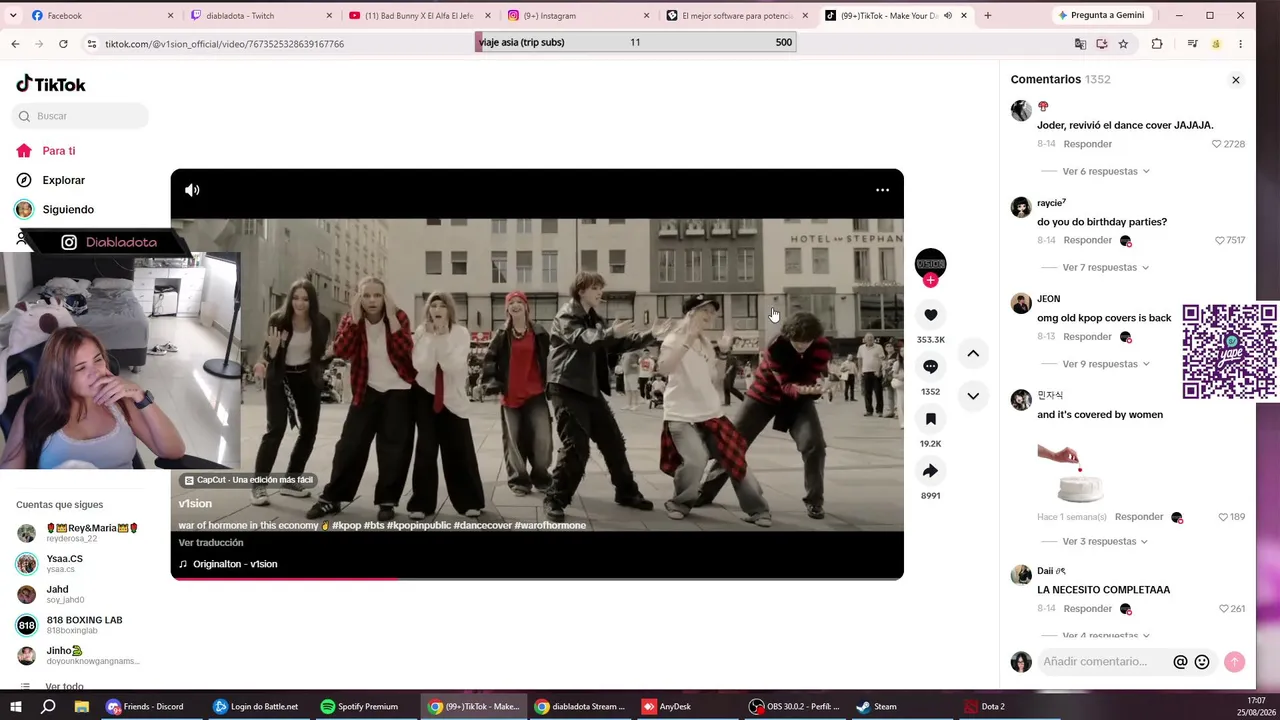Image resolution: width=1280 pixels, height=720 pixels.
Task: Go to the previous video with up arrow
Action: click(973, 354)
